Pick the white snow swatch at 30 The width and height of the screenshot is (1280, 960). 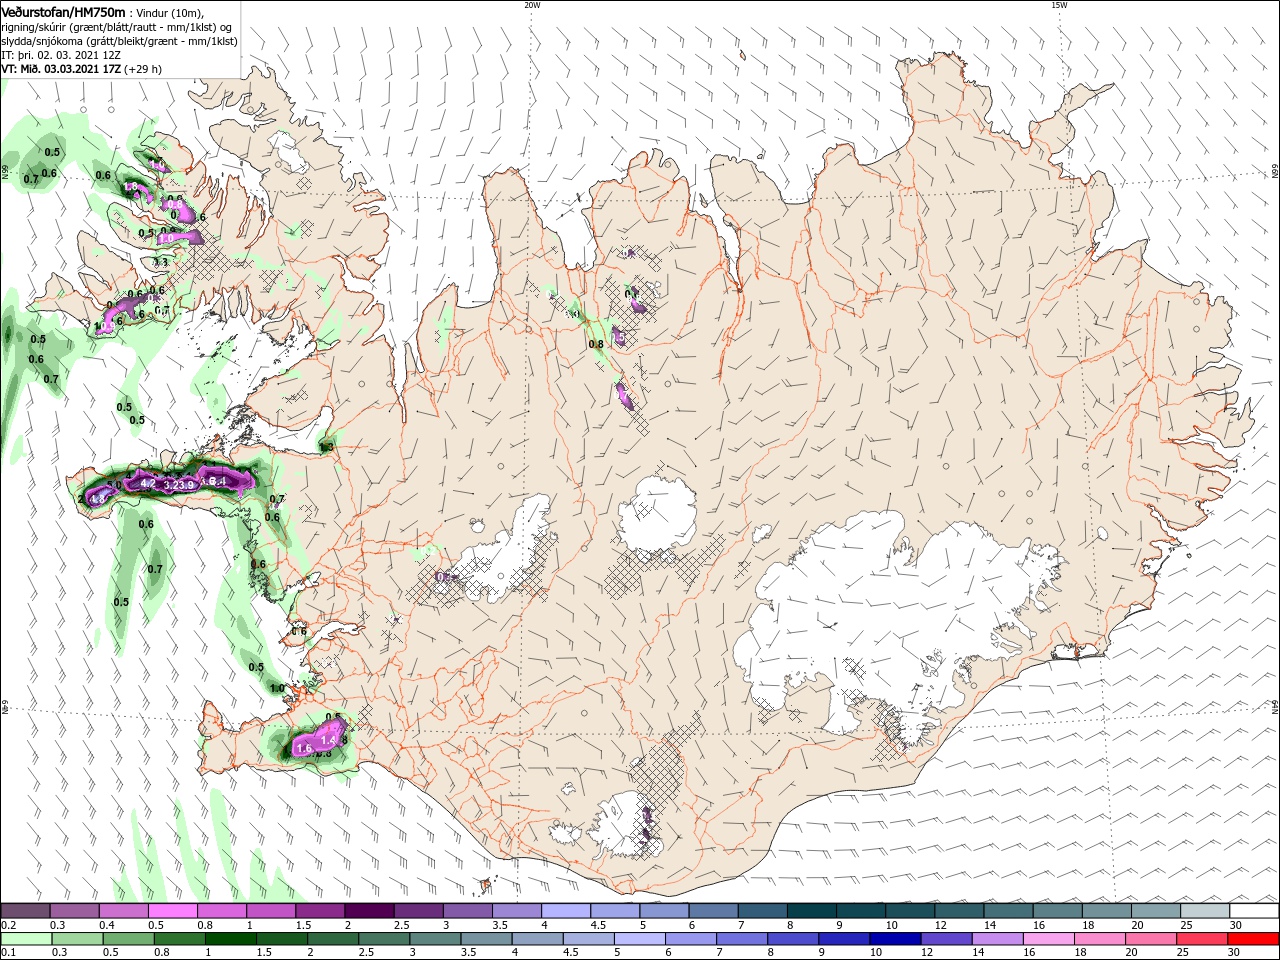tap(1255, 911)
